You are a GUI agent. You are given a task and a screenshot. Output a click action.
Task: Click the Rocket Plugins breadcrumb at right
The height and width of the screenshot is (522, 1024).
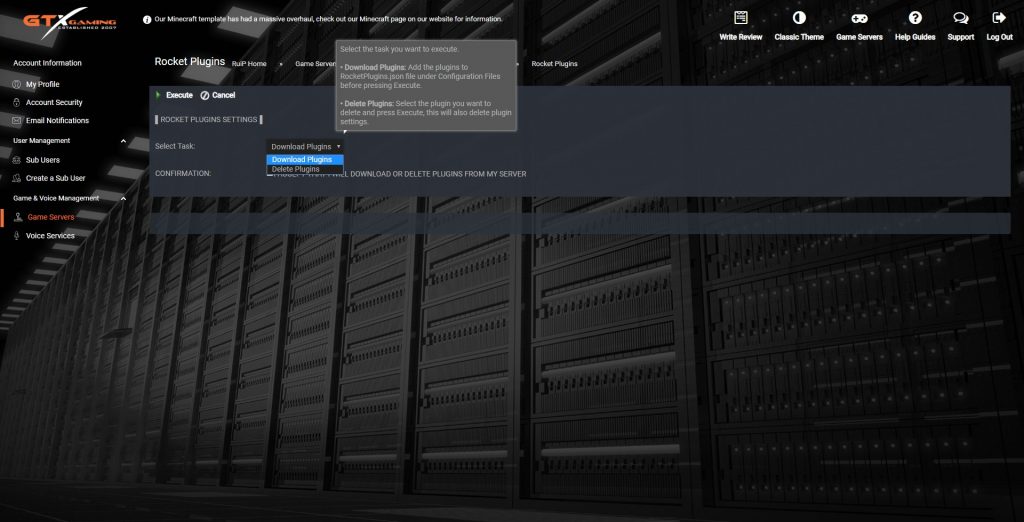(x=554, y=64)
